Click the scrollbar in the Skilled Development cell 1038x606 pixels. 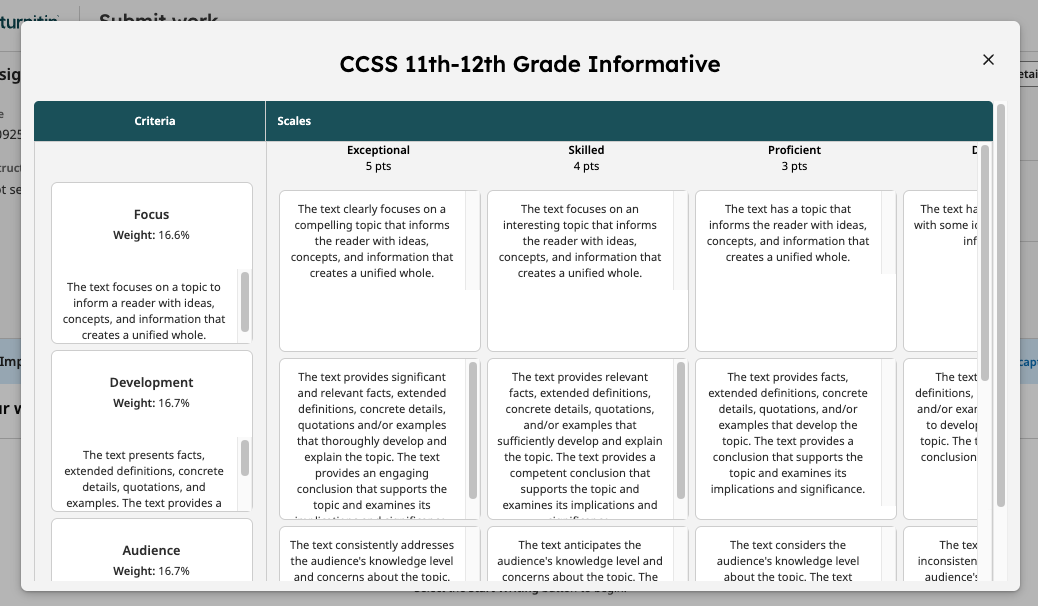click(681, 430)
